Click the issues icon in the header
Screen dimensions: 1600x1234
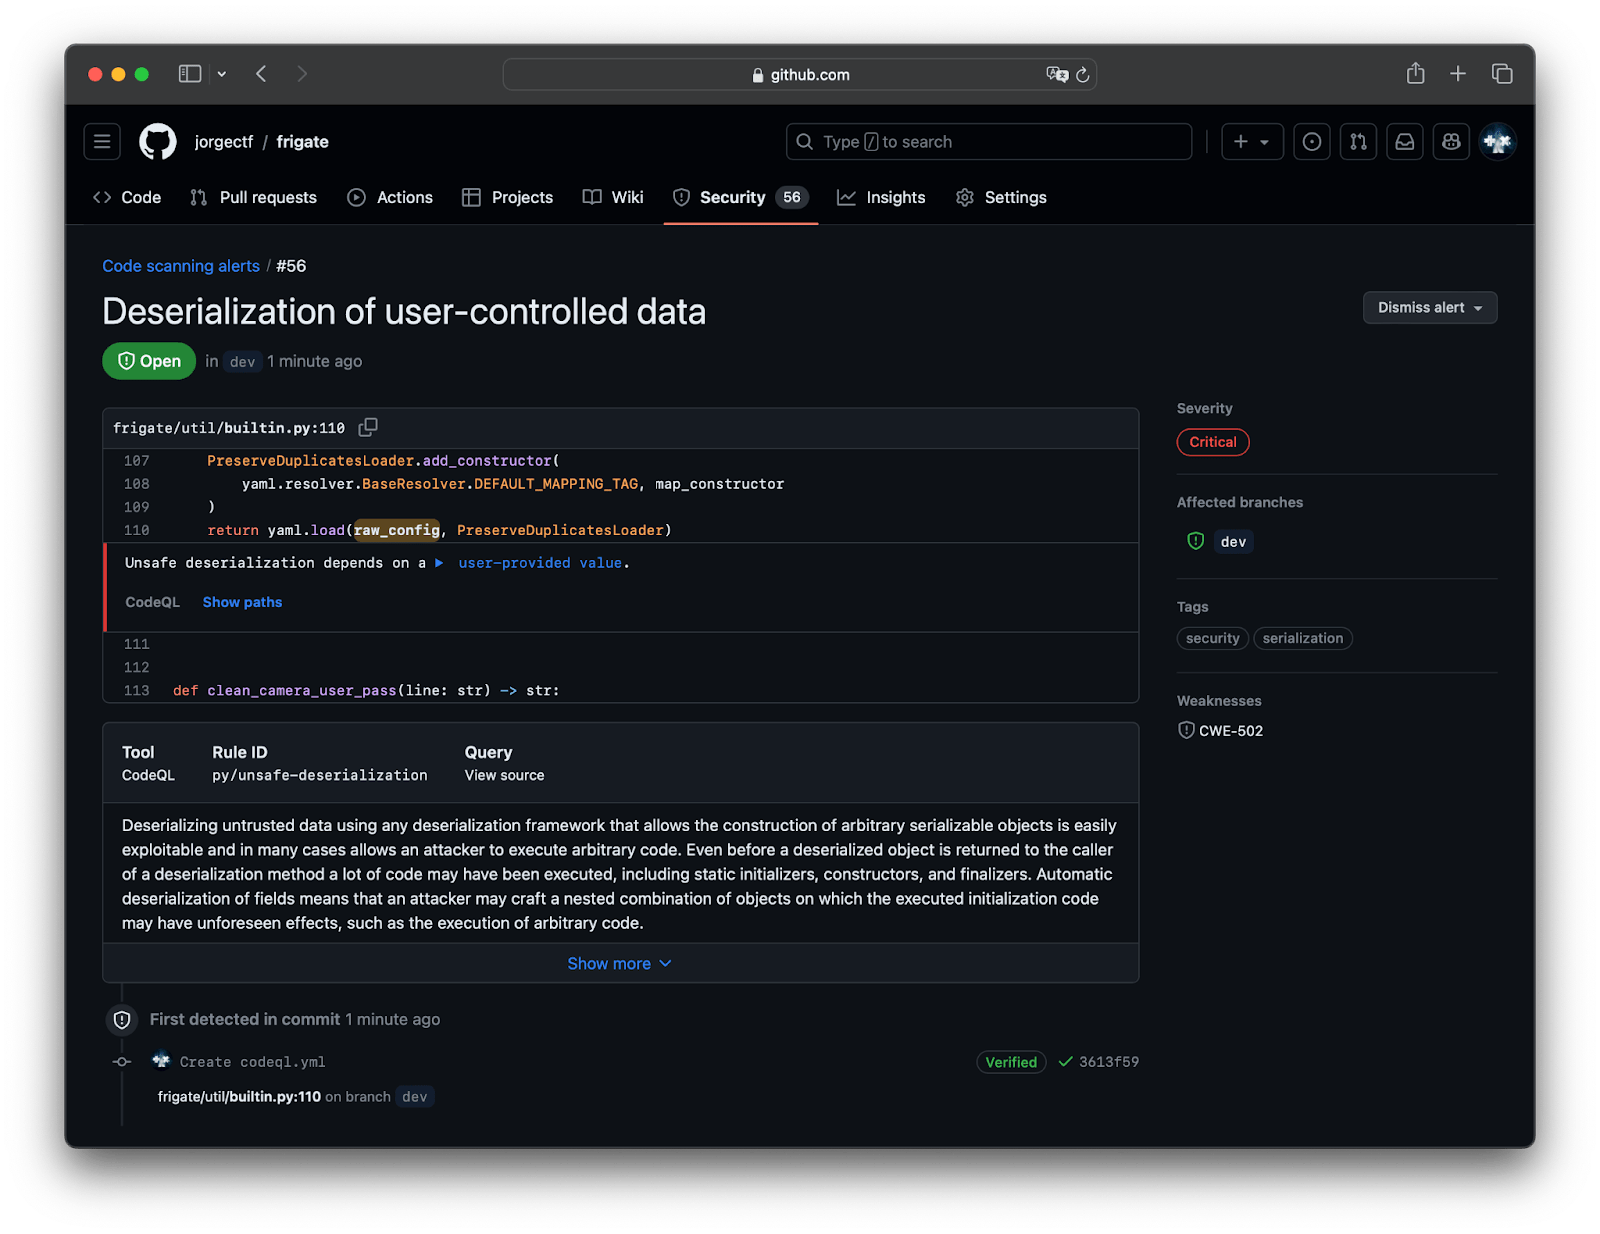(x=1311, y=141)
